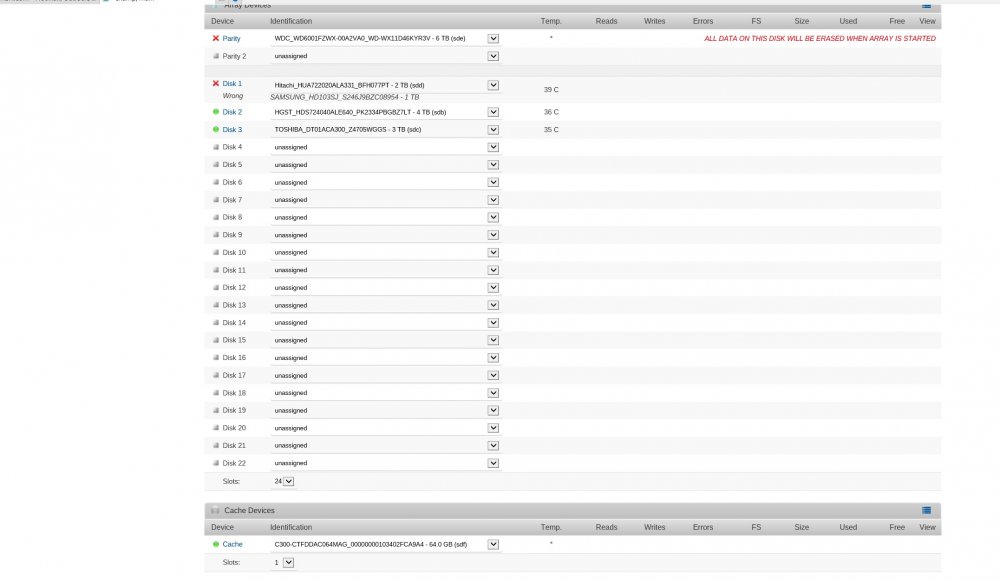The height and width of the screenshot is (581, 1000).
Task: Open Disk 5 unassigned dropdown
Action: pos(385,165)
